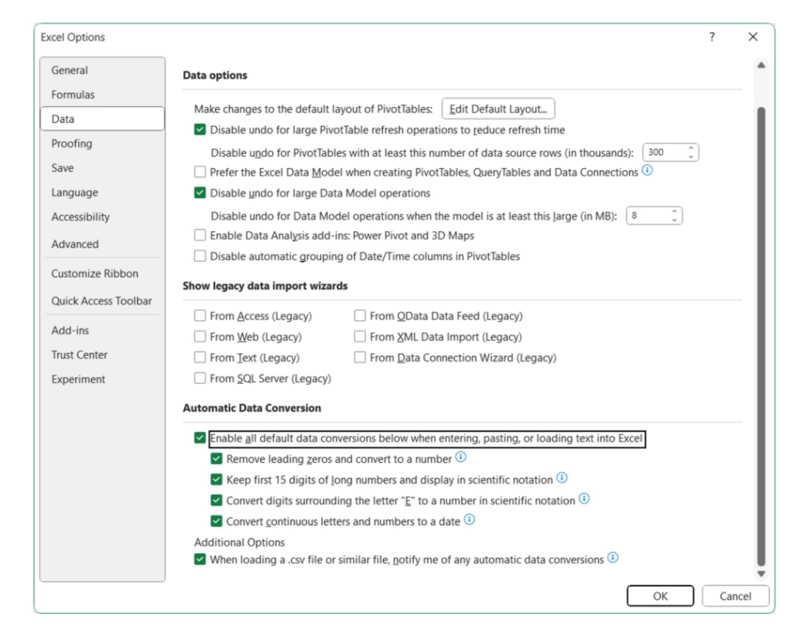The width and height of the screenshot is (800, 630).
Task: Open the Advanced options category
Action: coord(75,244)
